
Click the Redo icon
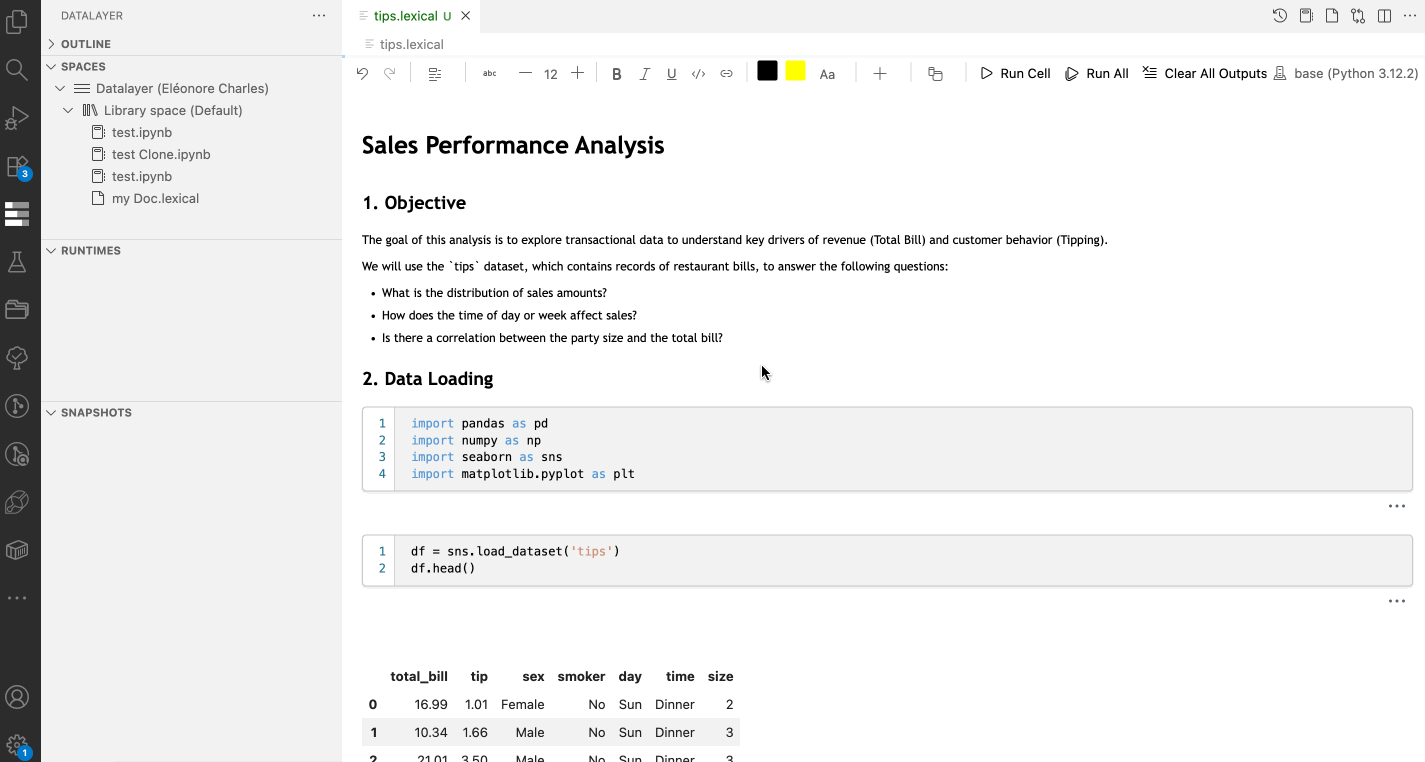389,72
